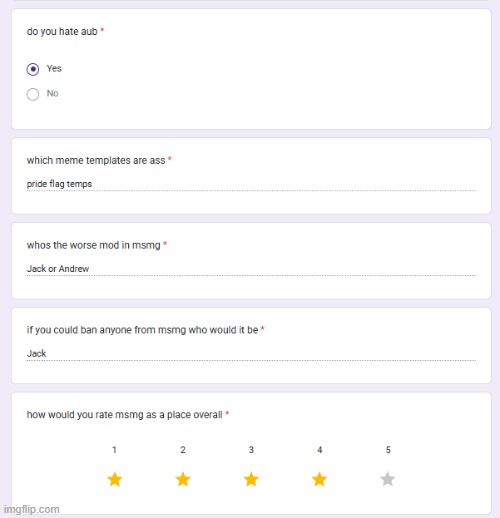Click the imgflip.com watermark link
This screenshot has width=500, height=518.
point(32,509)
